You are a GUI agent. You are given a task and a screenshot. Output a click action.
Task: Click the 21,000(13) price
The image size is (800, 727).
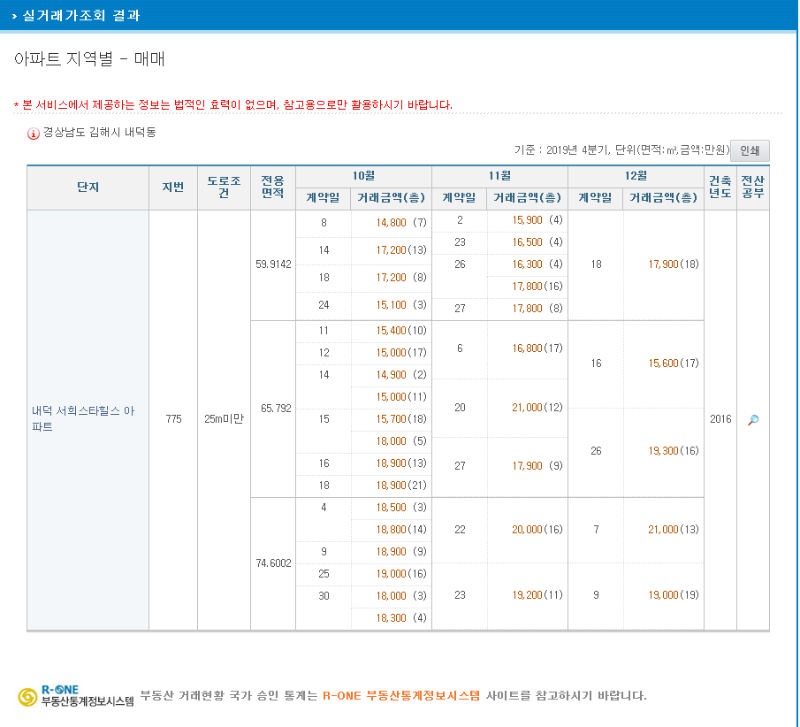click(x=673, y=530)
